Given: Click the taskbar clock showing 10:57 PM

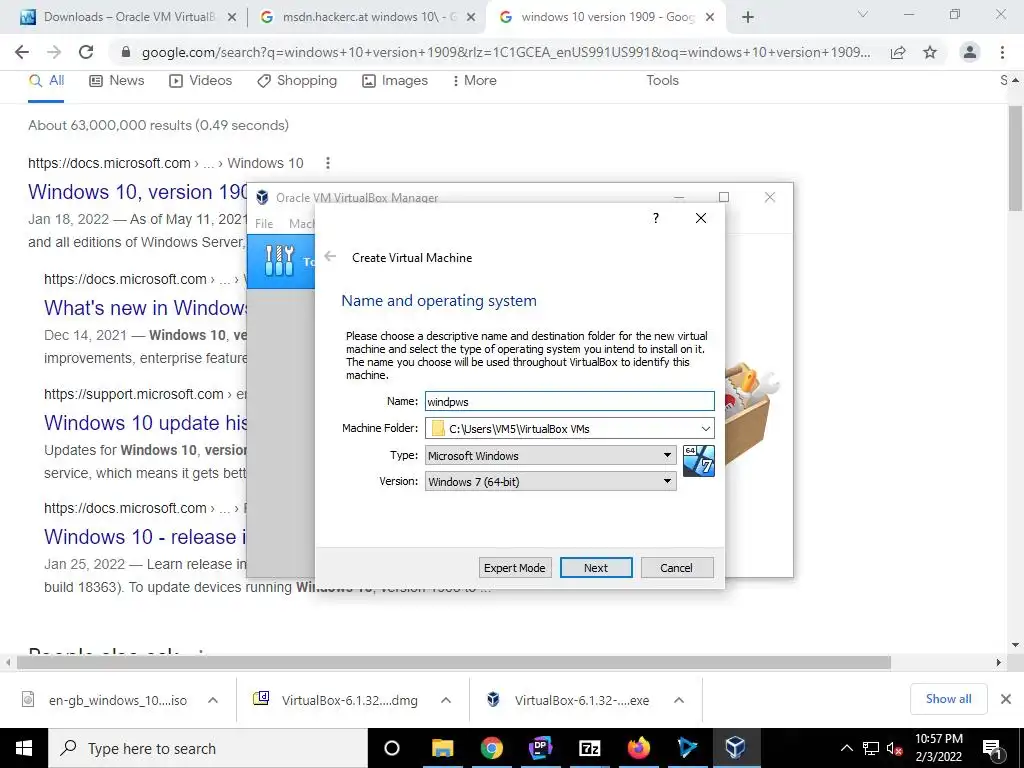Looking at the screenshot, I should [938, 748].
